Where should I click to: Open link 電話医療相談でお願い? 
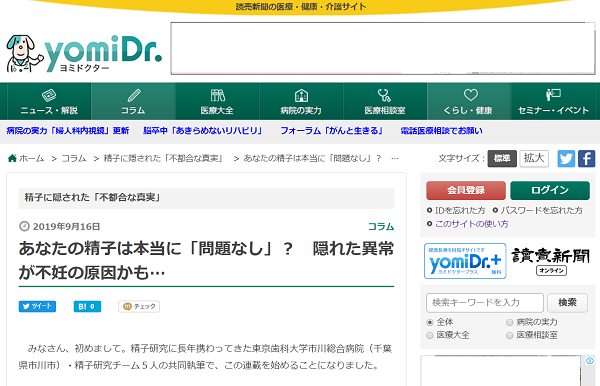click(441, 131)
